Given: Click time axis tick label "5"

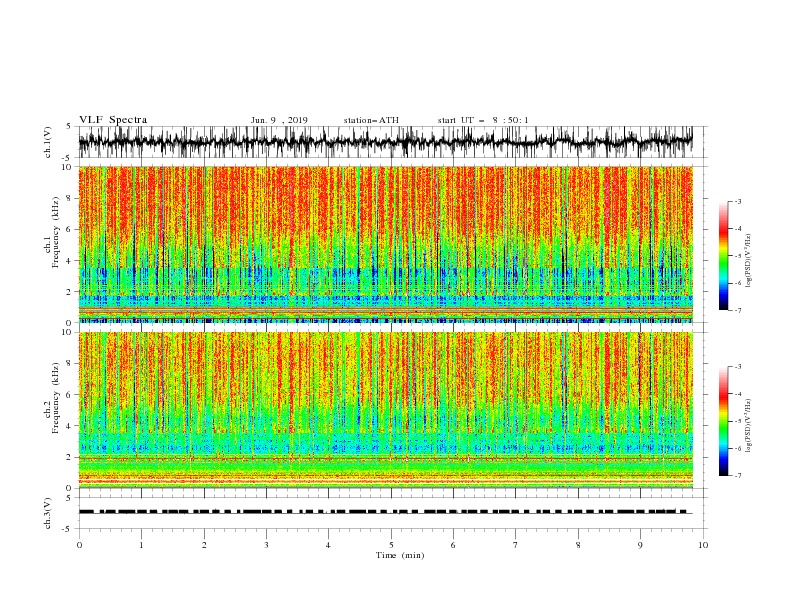Looking at the screenshot, I should [x=391, y=545].
